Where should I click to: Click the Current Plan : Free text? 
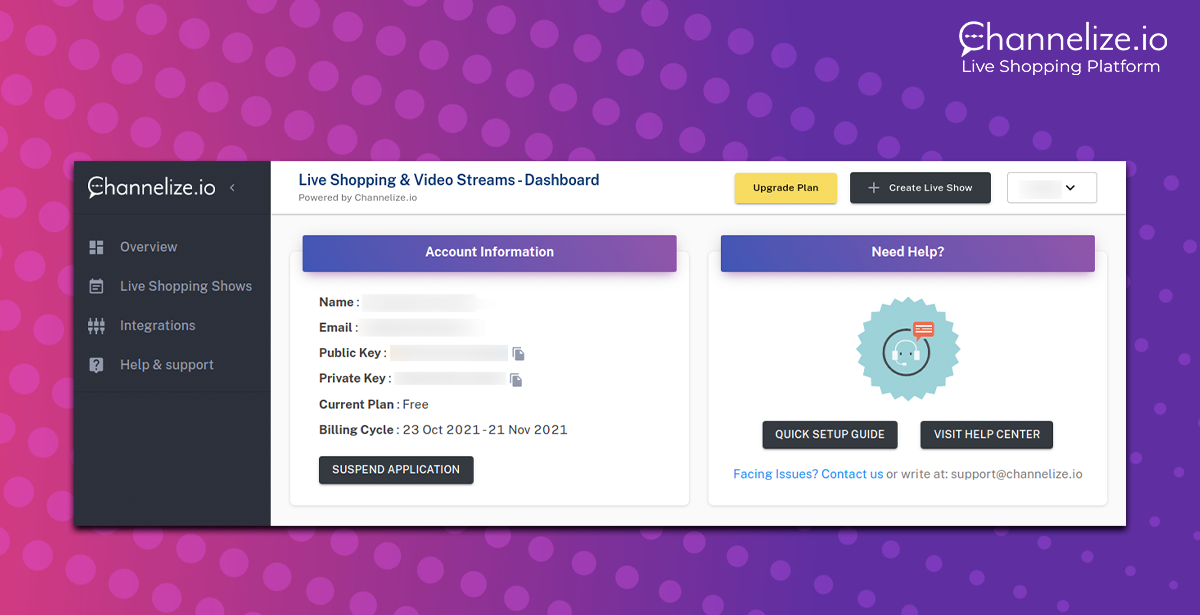[x=374, y=405]
